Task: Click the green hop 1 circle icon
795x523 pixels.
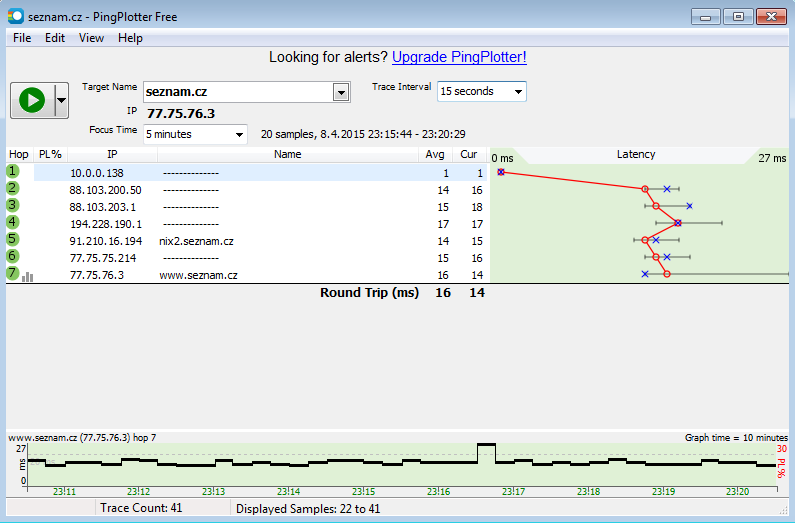Action: [x=13, y=172]
